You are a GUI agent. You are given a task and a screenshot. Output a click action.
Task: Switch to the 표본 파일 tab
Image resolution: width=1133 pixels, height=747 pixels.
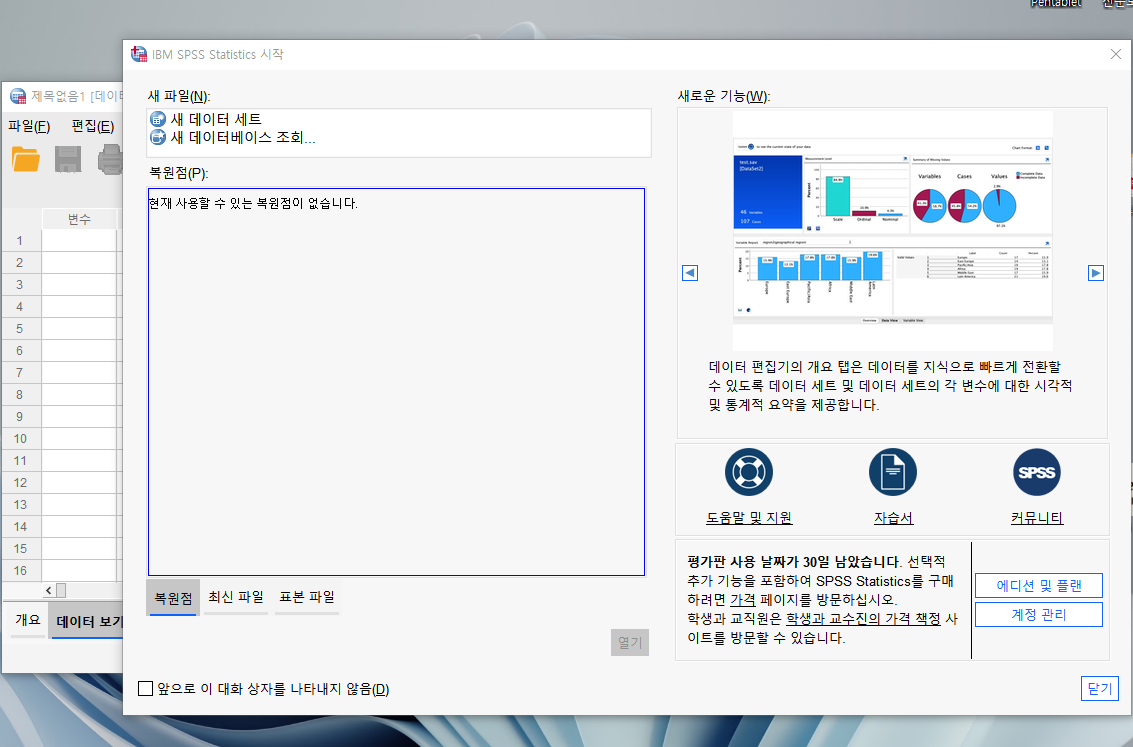pos(307,597)
